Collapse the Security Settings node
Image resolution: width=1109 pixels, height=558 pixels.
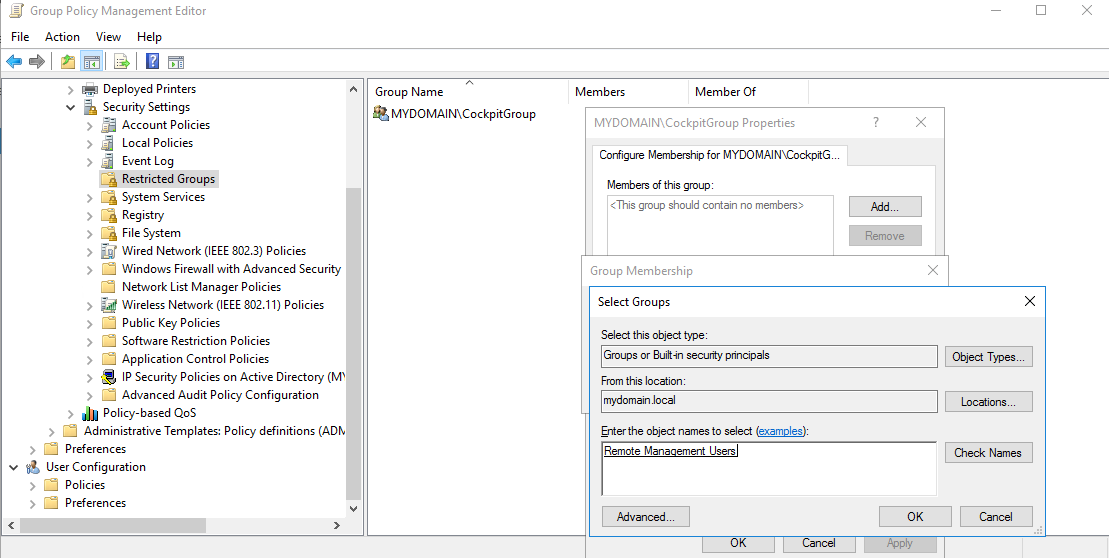click(x=70, y=107)
